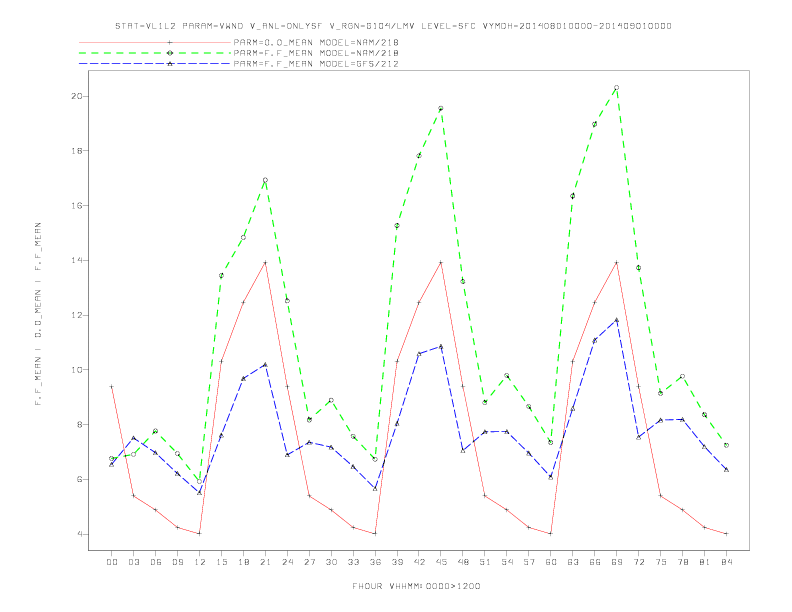Click red observed minimum marker at hour 84
The image size is (792, 612).
726,533
